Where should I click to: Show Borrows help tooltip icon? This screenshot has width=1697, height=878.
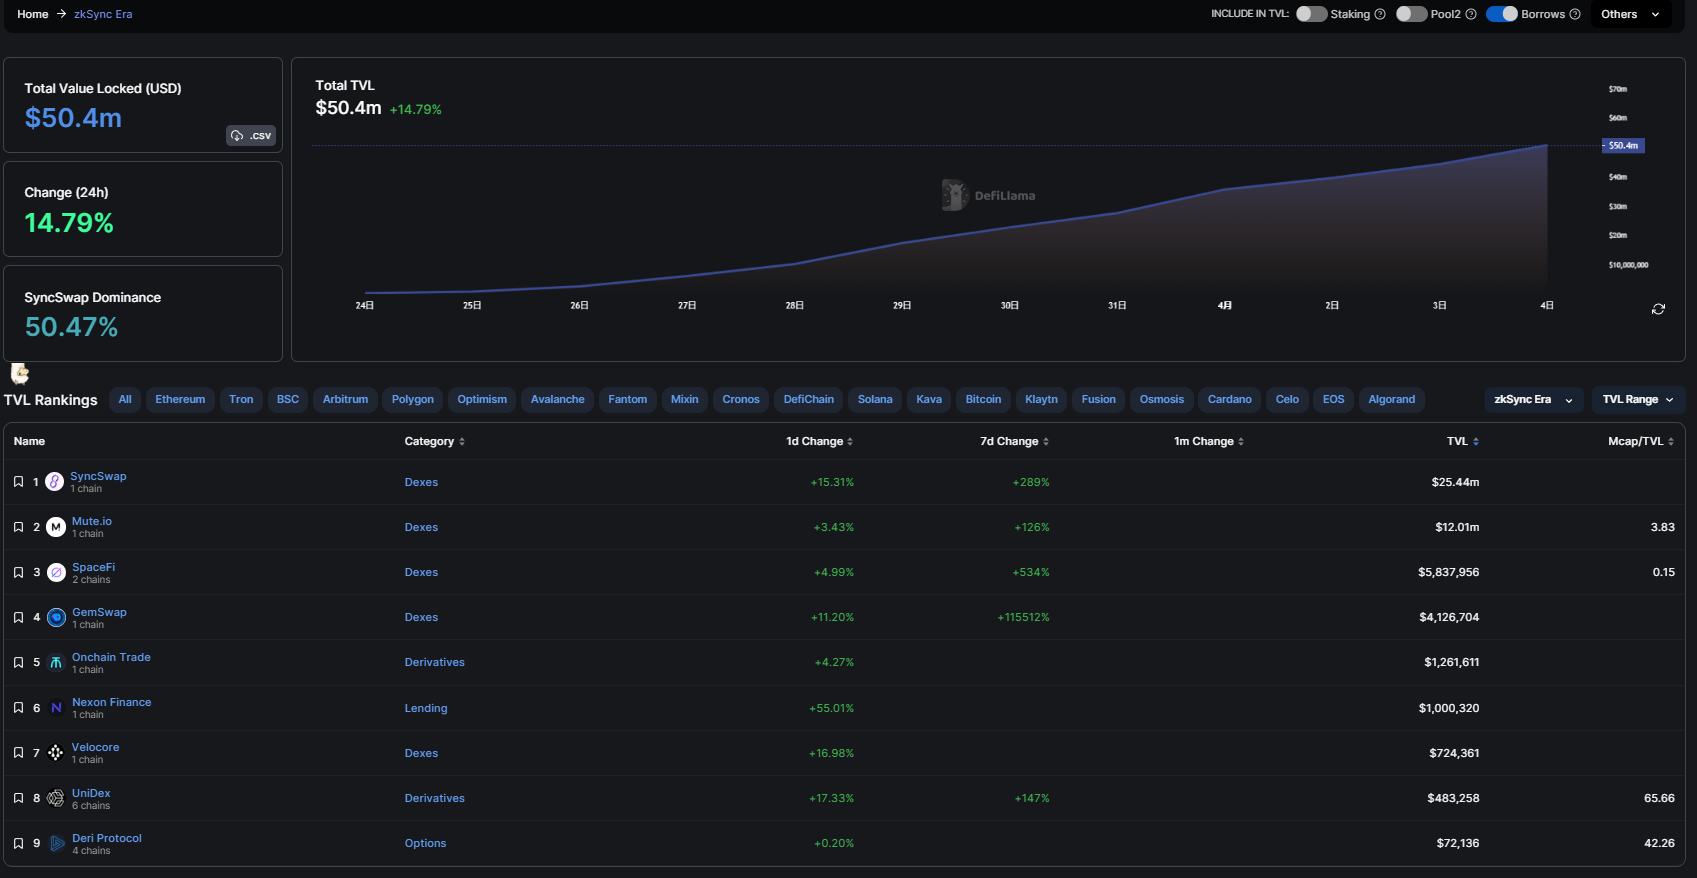pos(1575,14)
